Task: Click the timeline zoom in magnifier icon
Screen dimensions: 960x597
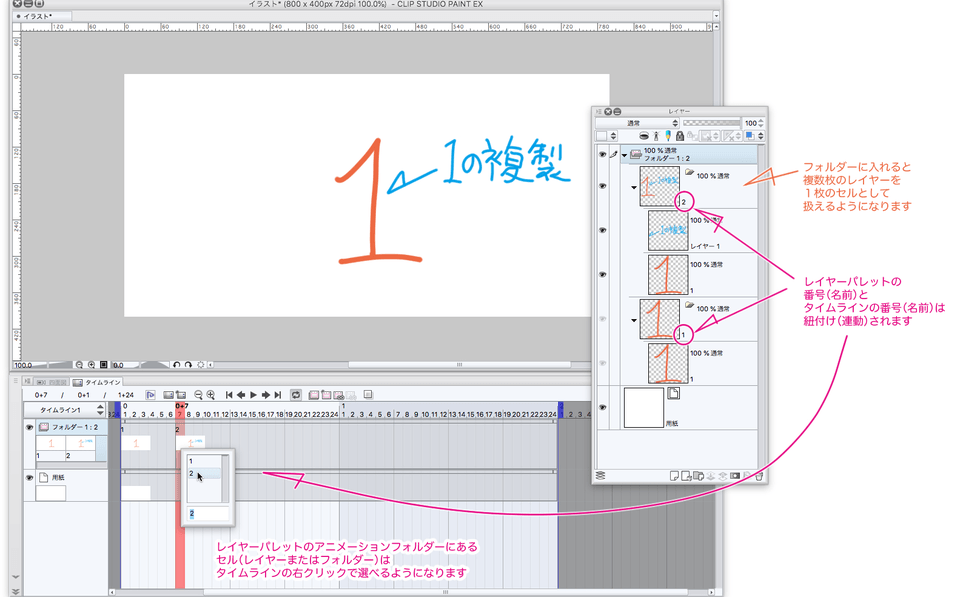Action: [x=210, y=395]
